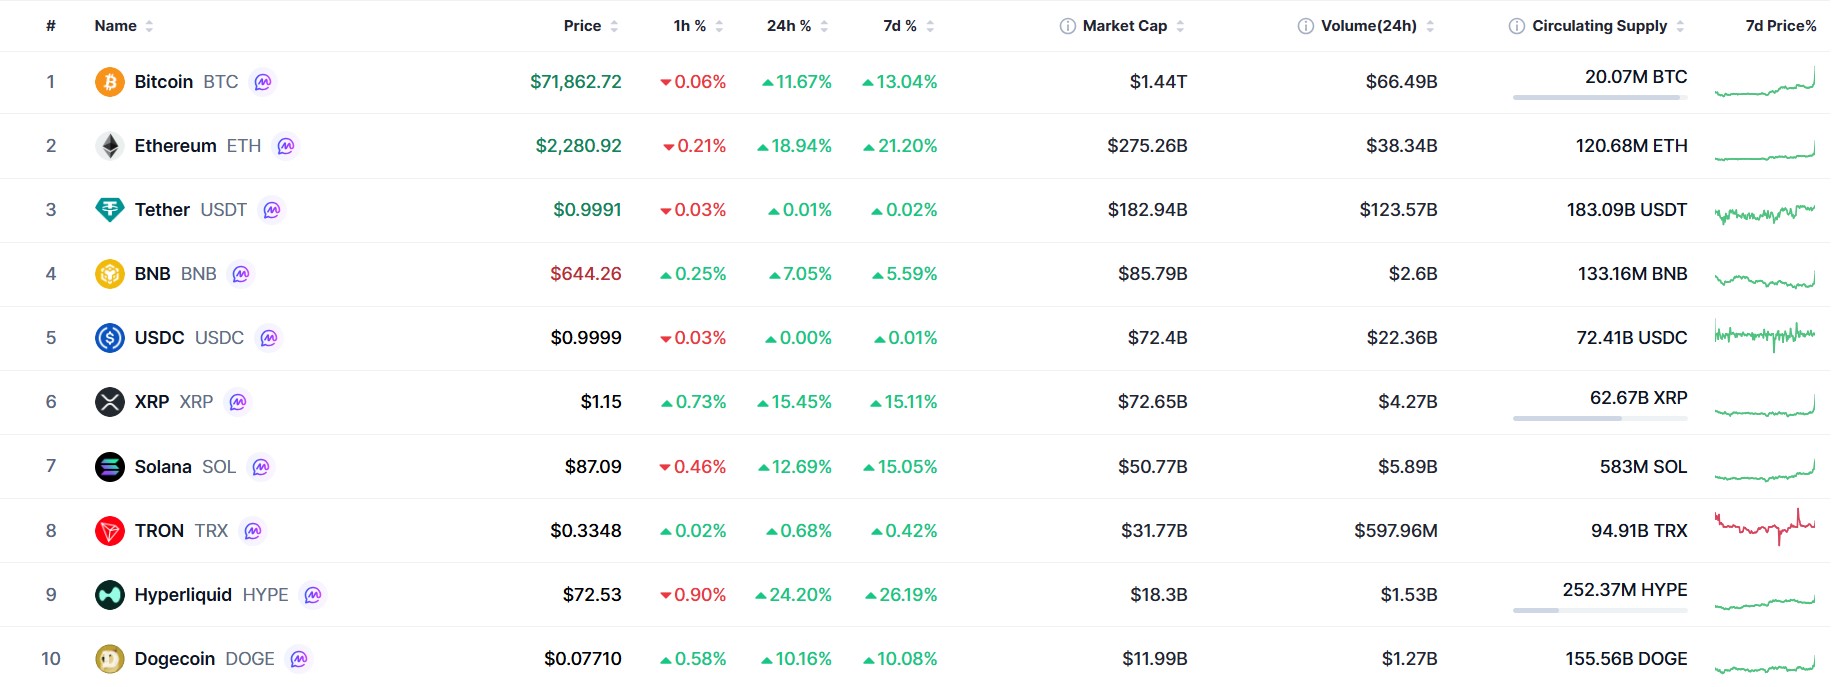This screenshot has width=1842, height=687.
Task: Click XRP market cap $72.65B
Action: [x=1153, y=402]
